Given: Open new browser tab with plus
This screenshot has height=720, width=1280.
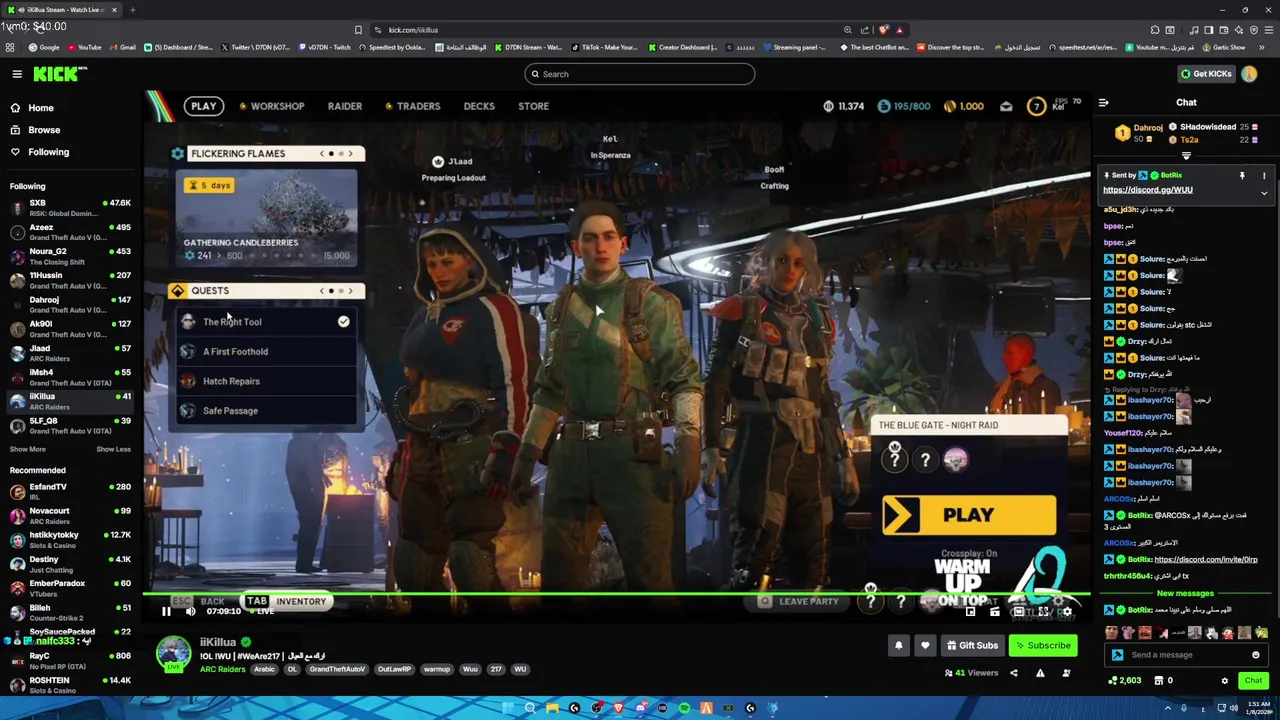Looking at the screenshot, I should click(x=133, y=10).
